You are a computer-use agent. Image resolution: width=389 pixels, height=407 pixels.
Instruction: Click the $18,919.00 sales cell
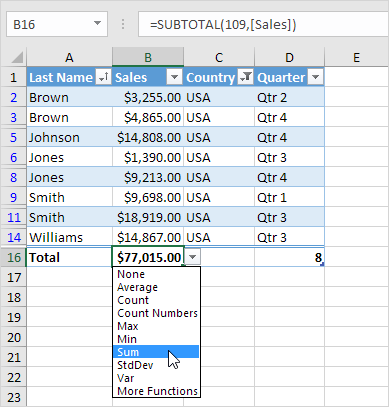(148, 217)
